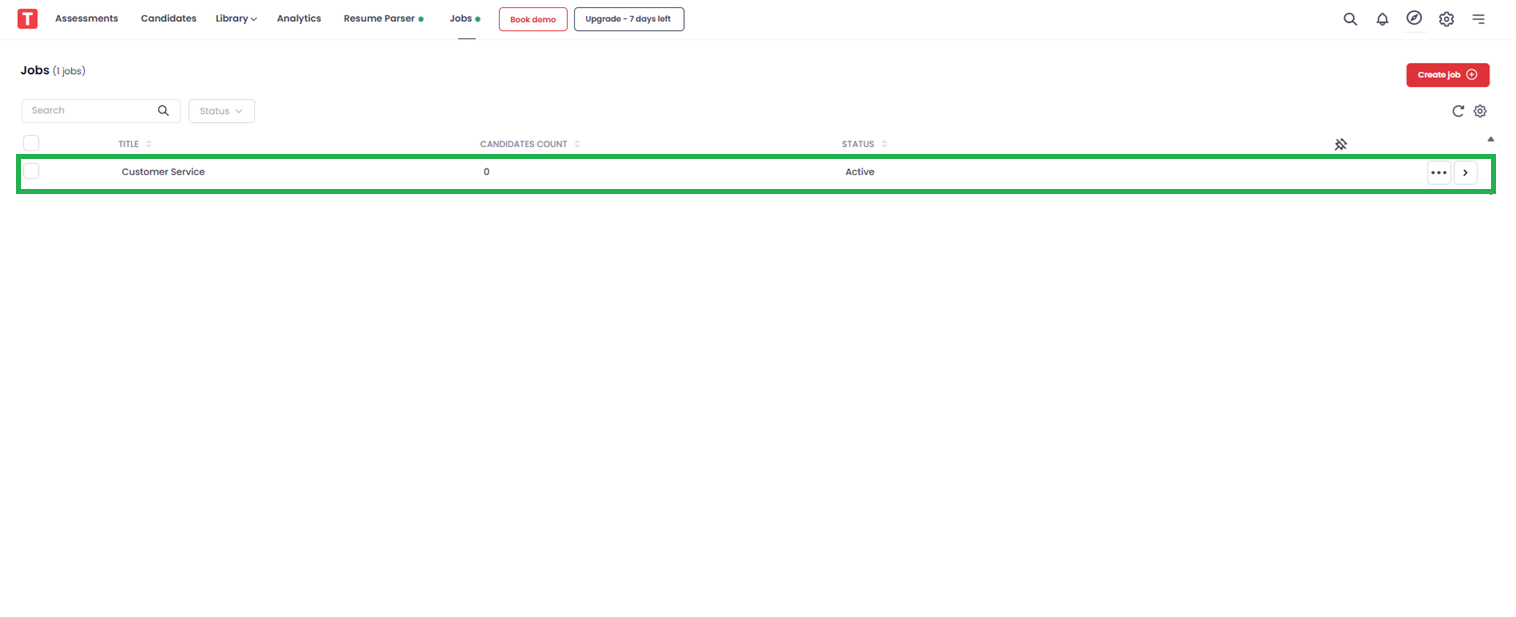The height and width of the screenshot is (617, 1516).
Task: Open the Analytics tab
Action: pyautogui.click(x=299, y=19)
